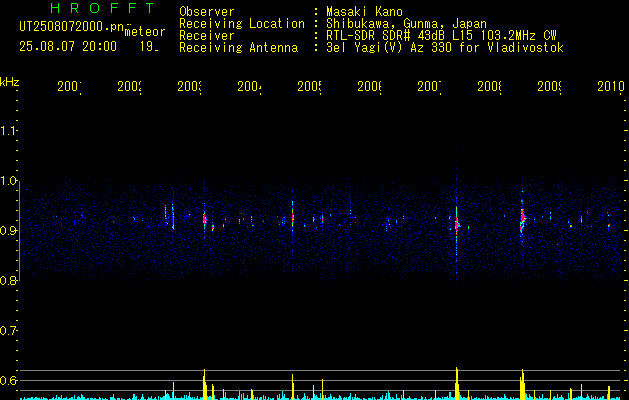Screen dimensions: 629x400
Task: Click the 0.8 frequency axis label
Action: 8,280
